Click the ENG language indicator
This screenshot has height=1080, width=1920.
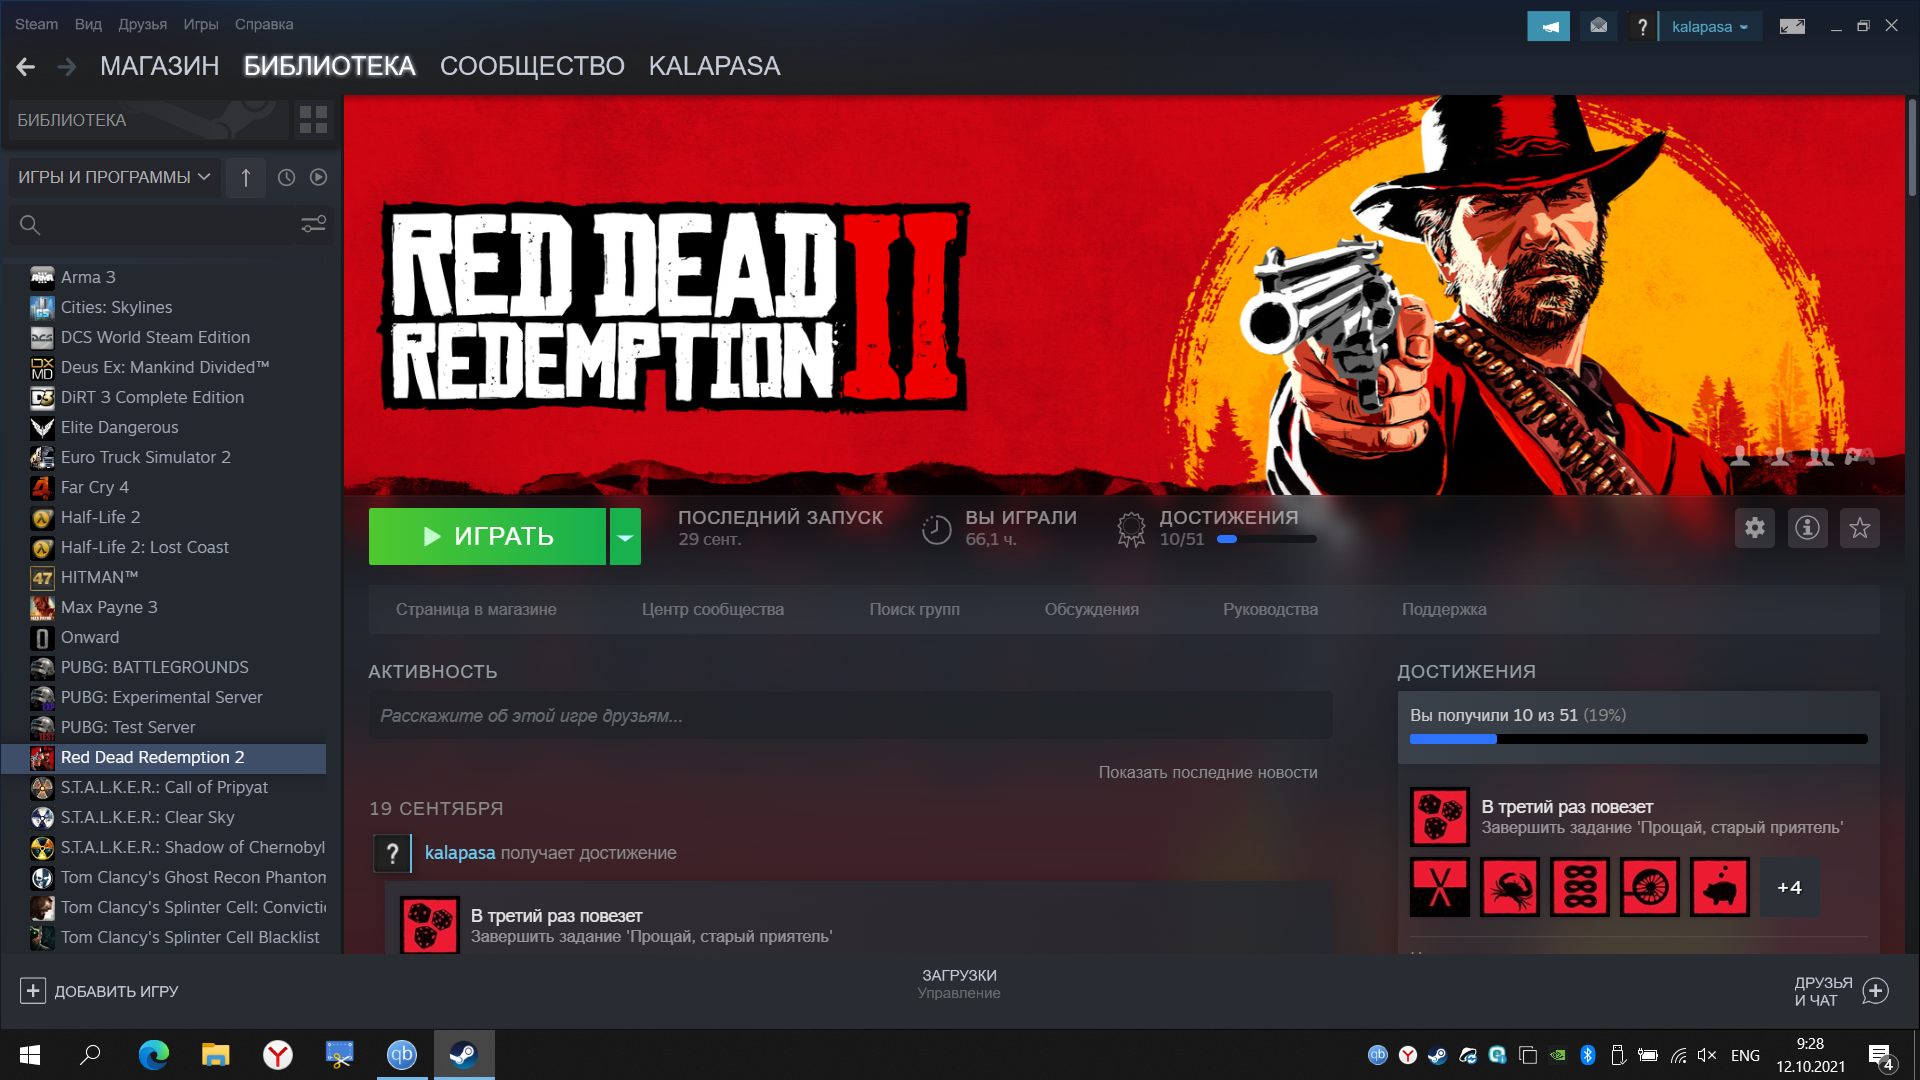(1745, 1055)
